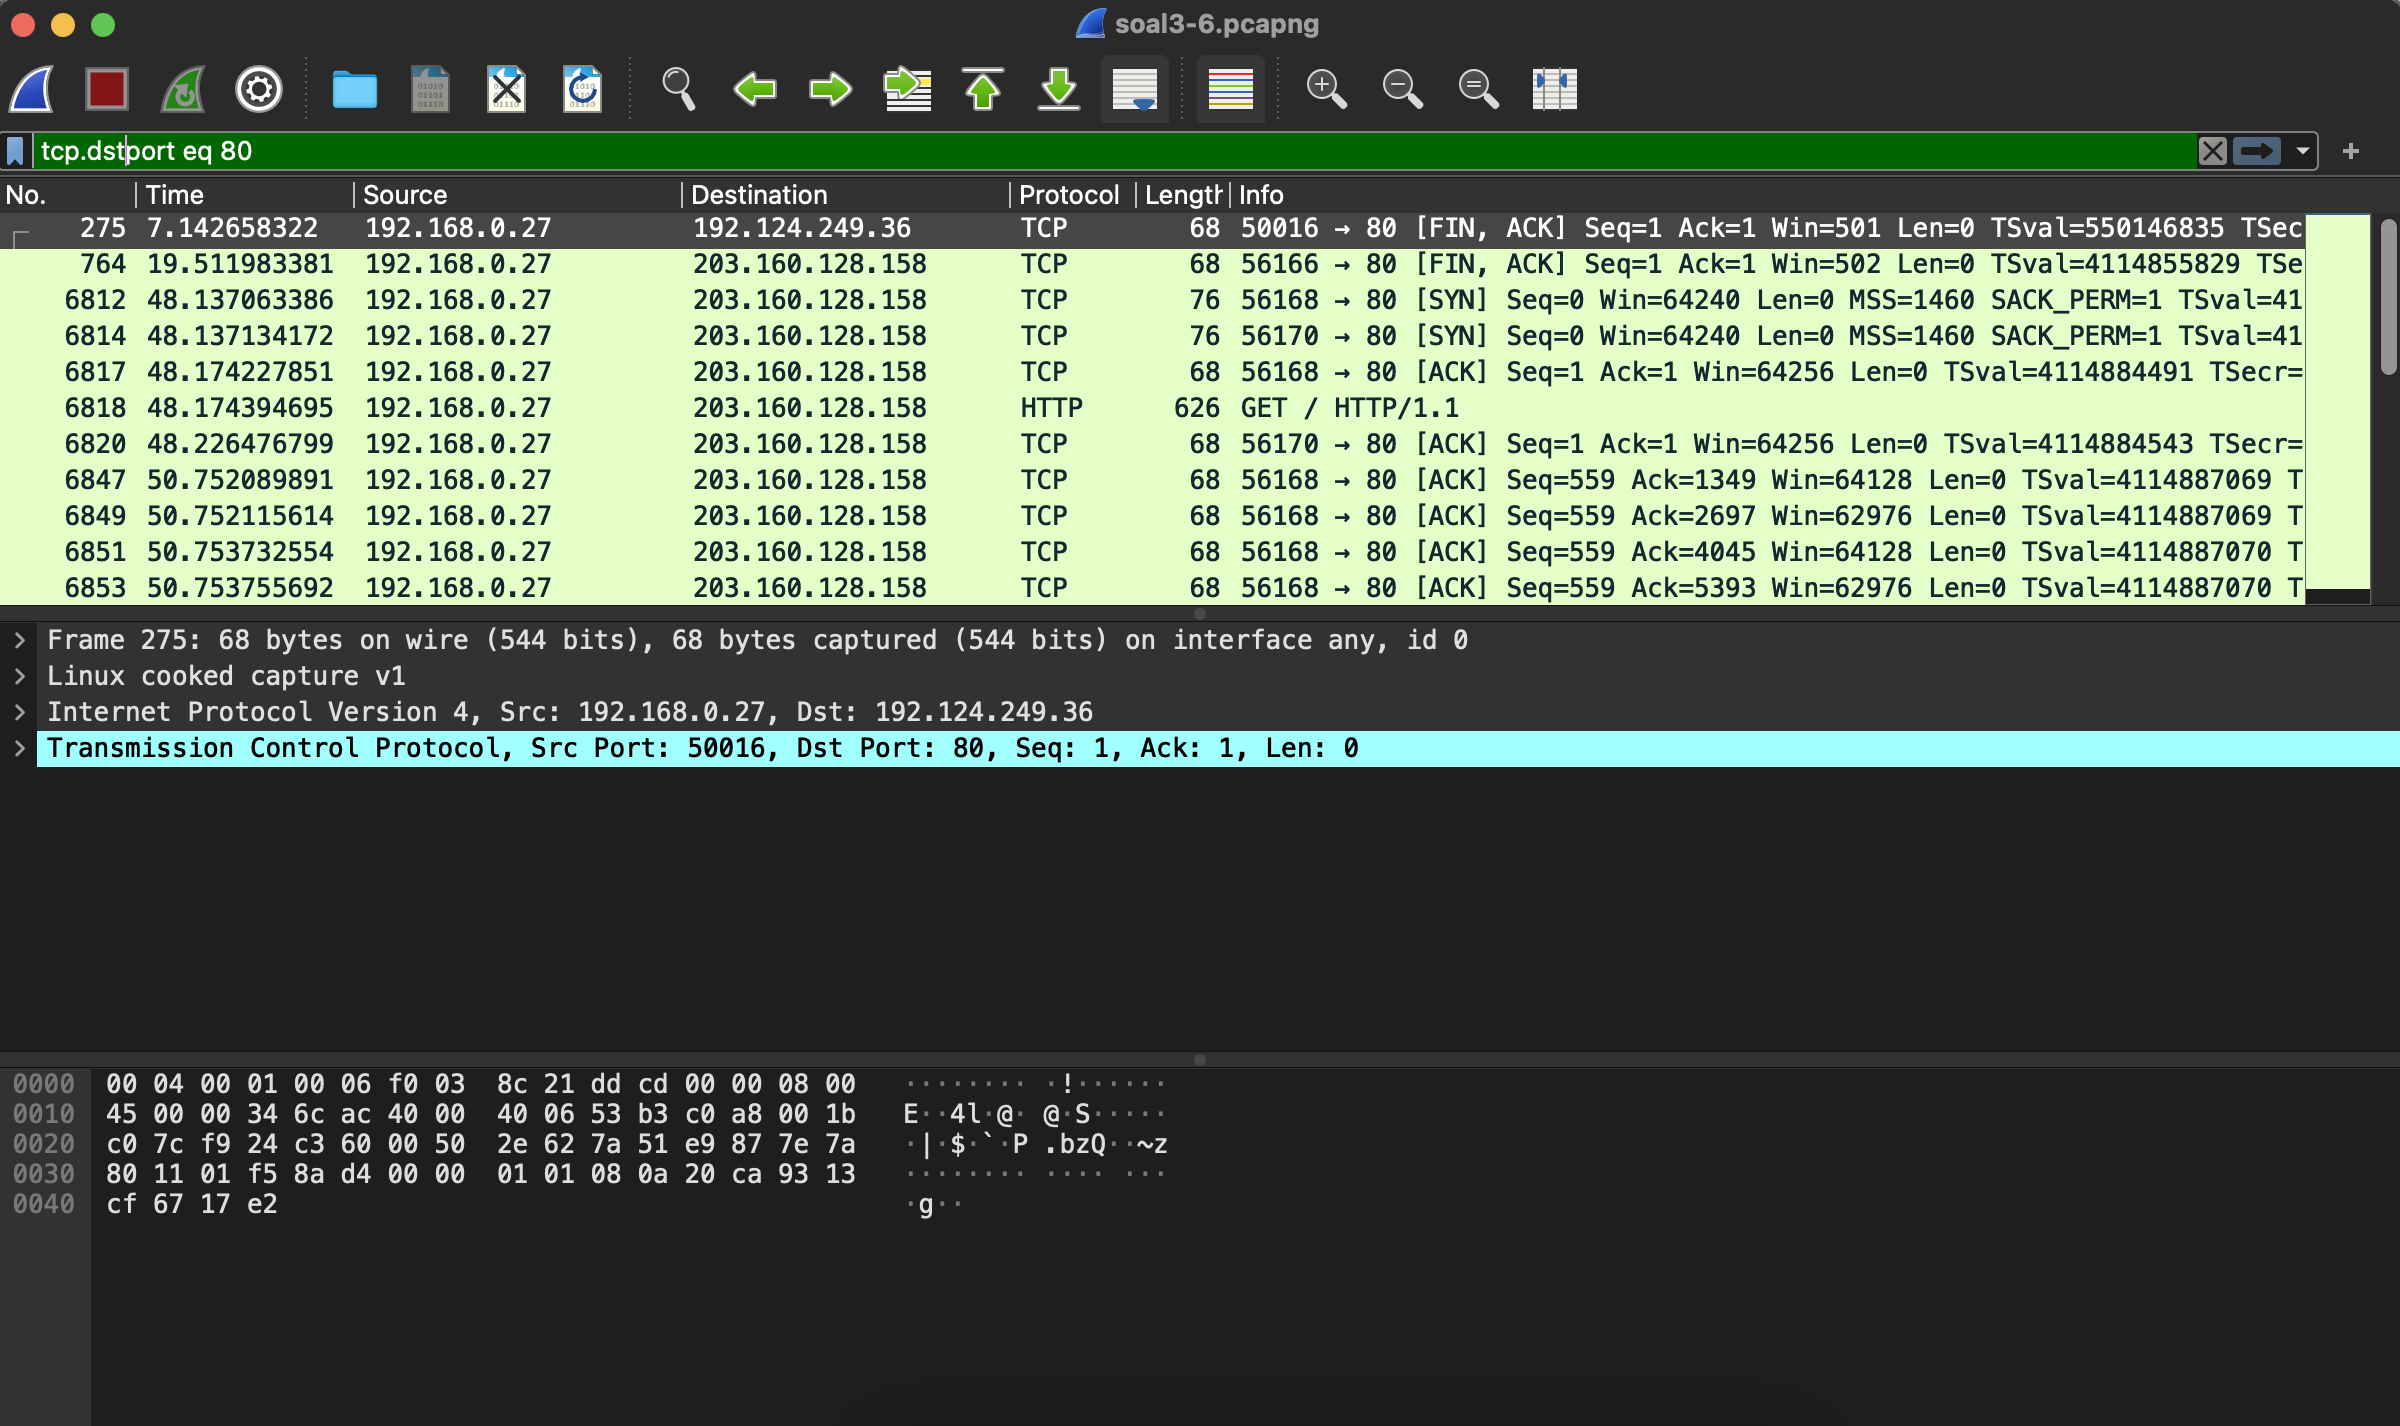Open saved filter bookmarks
The height and width of the screenshot is (1426, 2400).
click(x=15, y=151)
